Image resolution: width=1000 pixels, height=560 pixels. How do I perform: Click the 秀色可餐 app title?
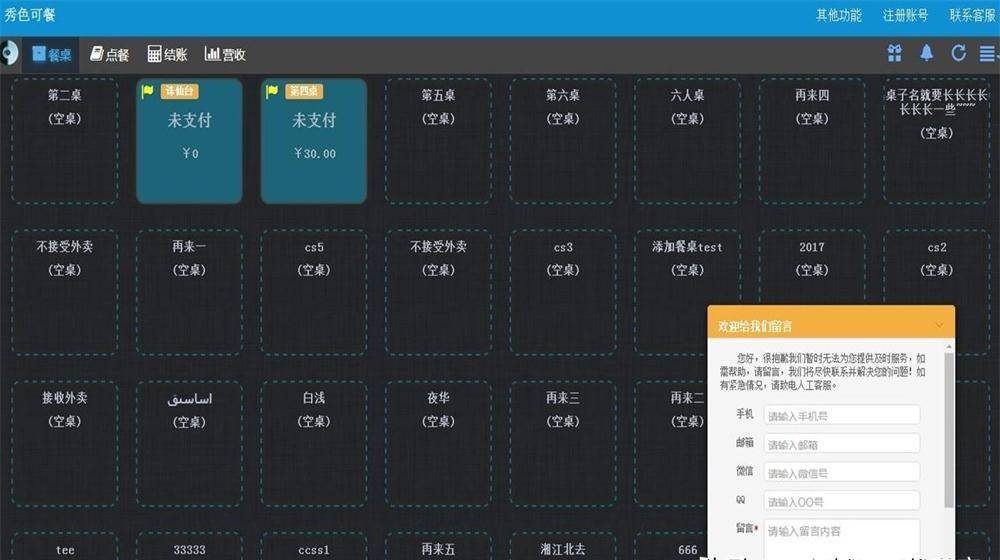coord(30,15)
